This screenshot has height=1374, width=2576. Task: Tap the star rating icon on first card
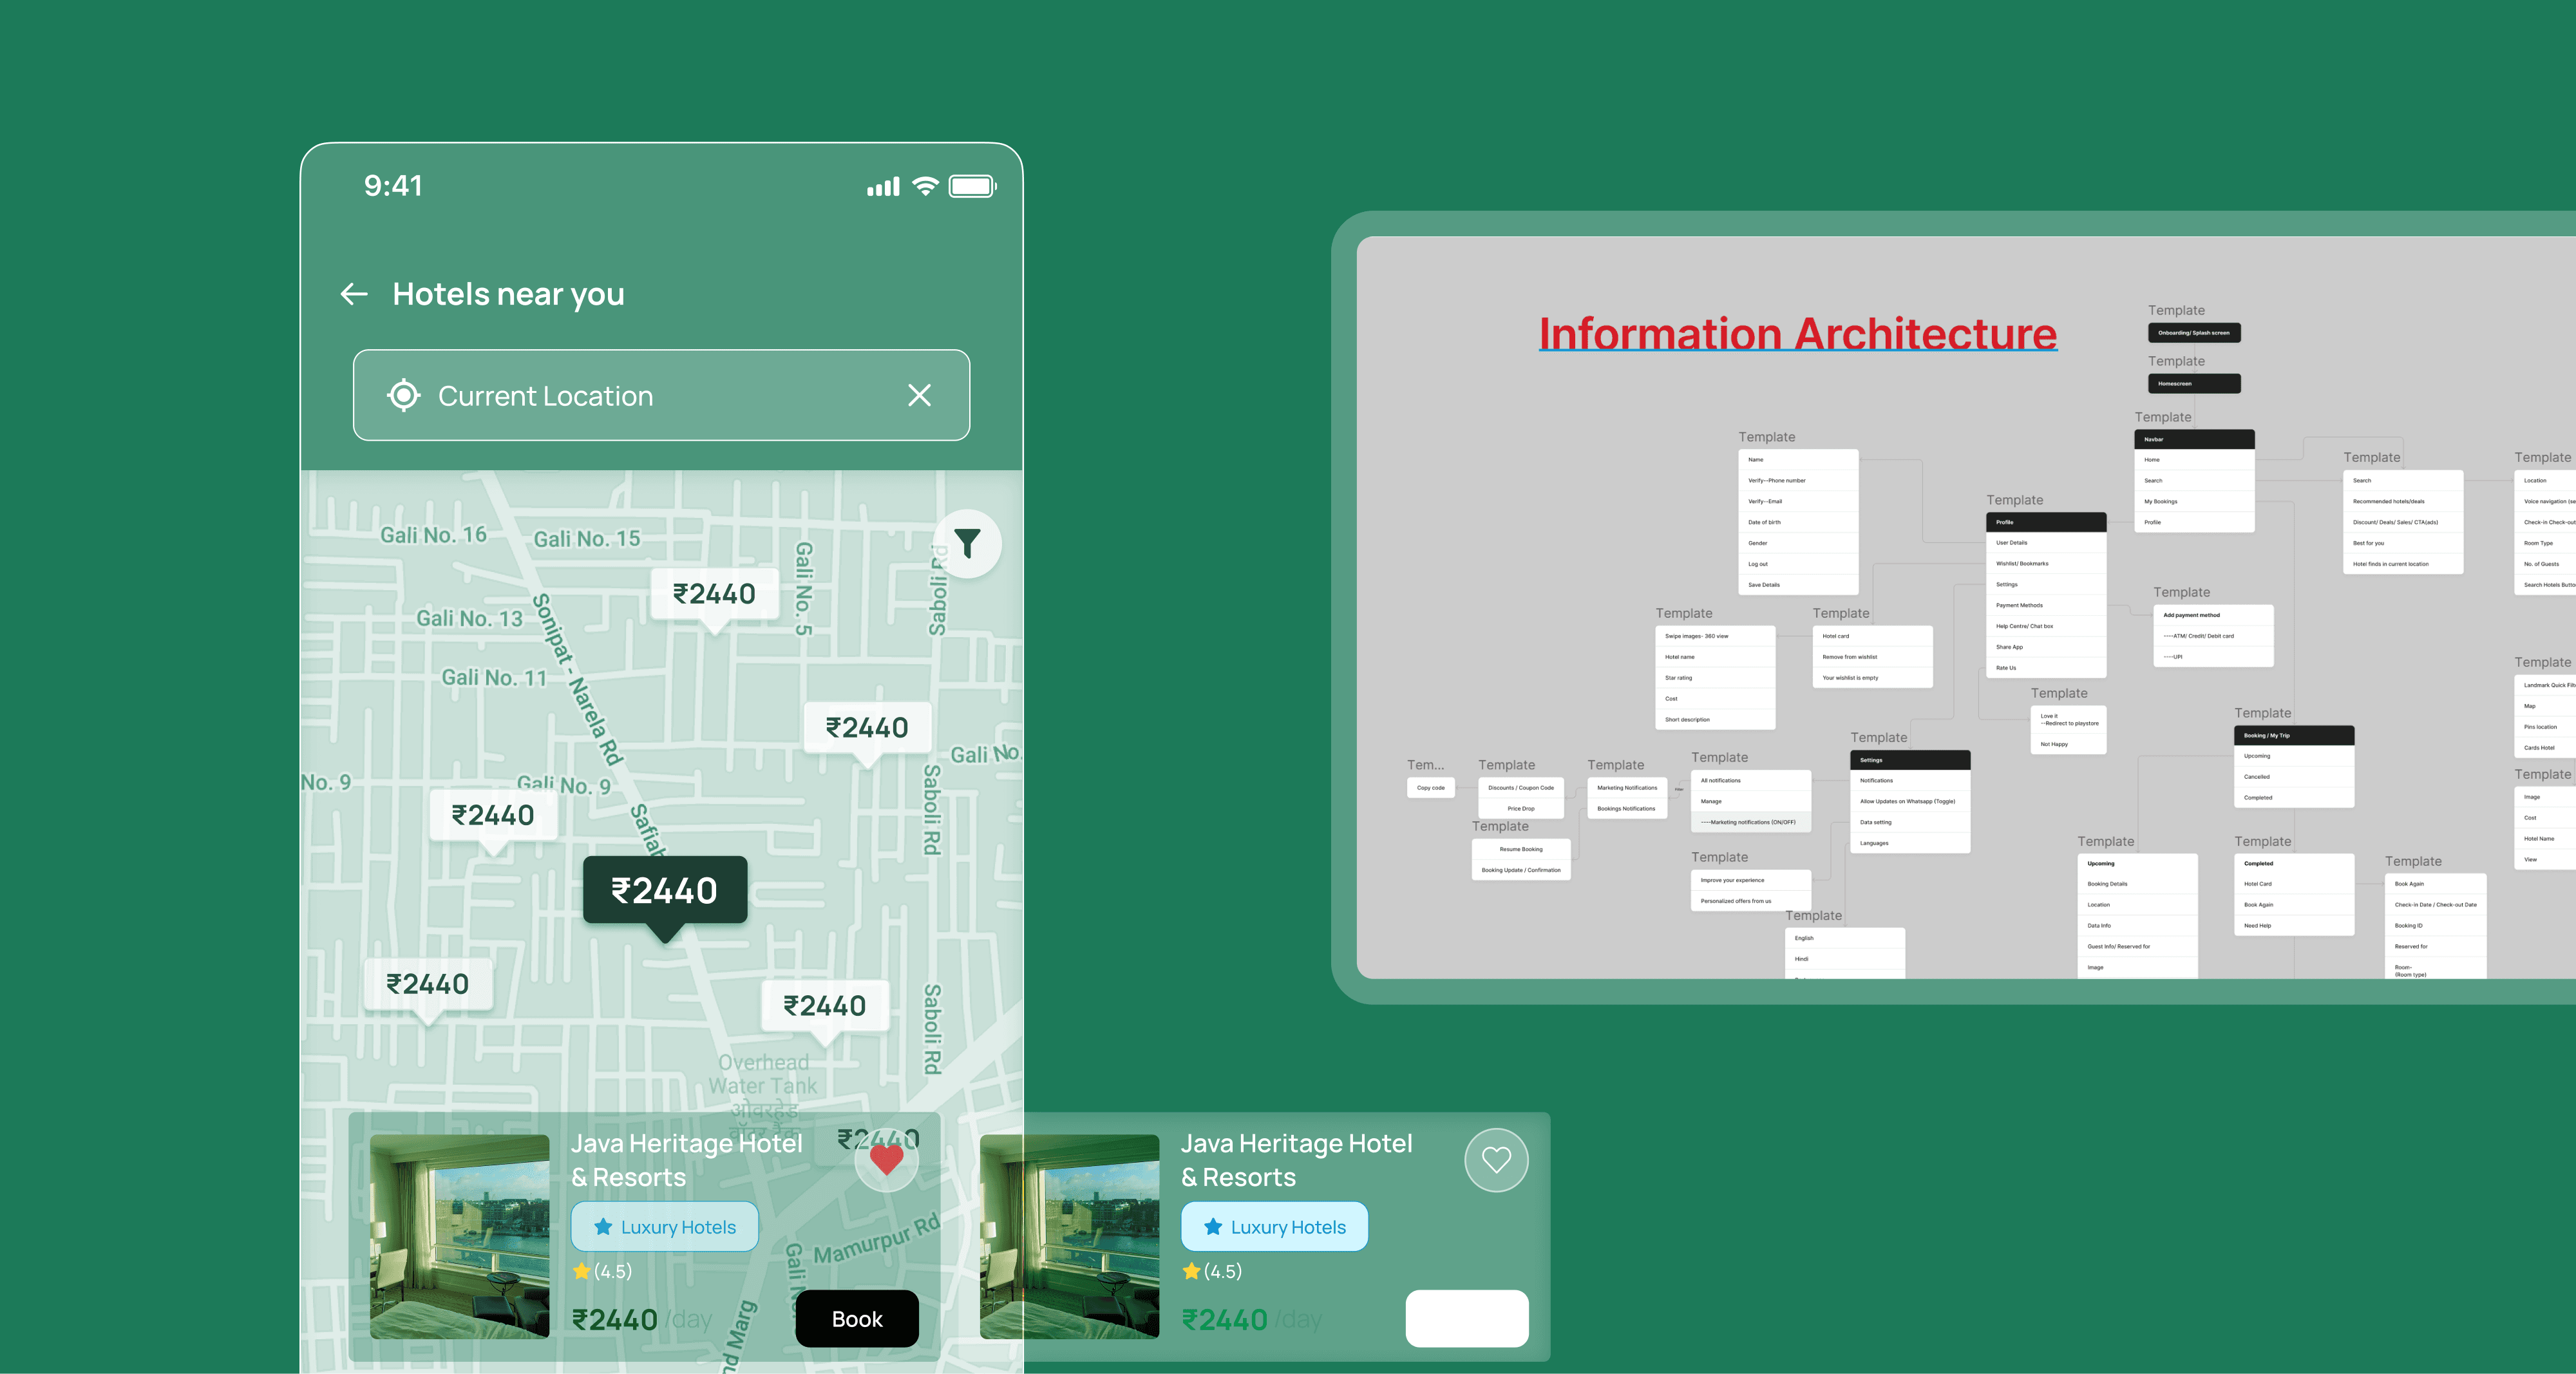click(x=582, y=1271)
